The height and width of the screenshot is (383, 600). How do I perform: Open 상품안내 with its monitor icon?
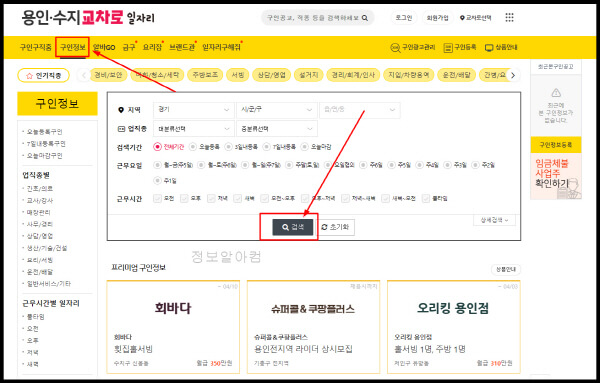pos(501,47)
